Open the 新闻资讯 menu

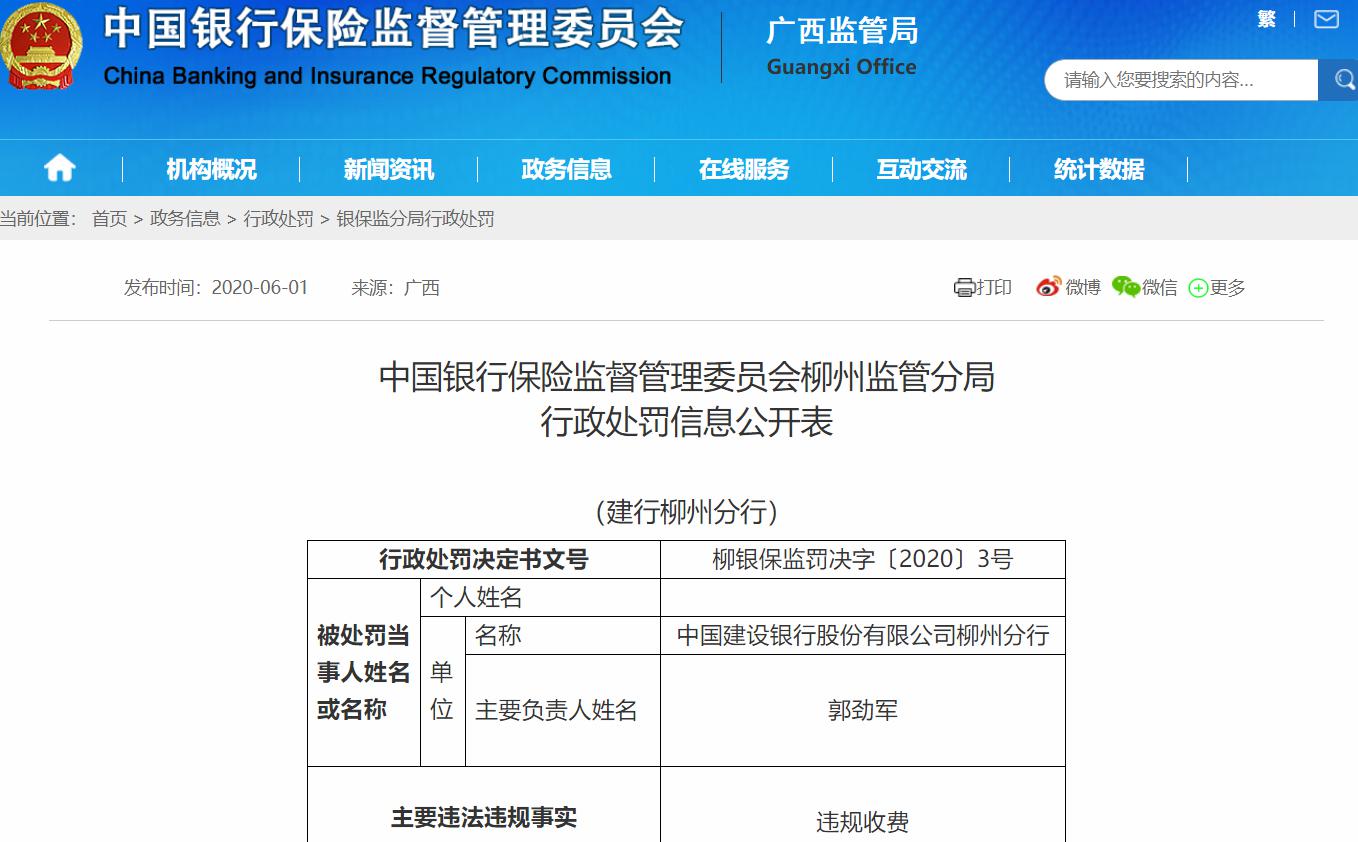click(x=389, y=169)
